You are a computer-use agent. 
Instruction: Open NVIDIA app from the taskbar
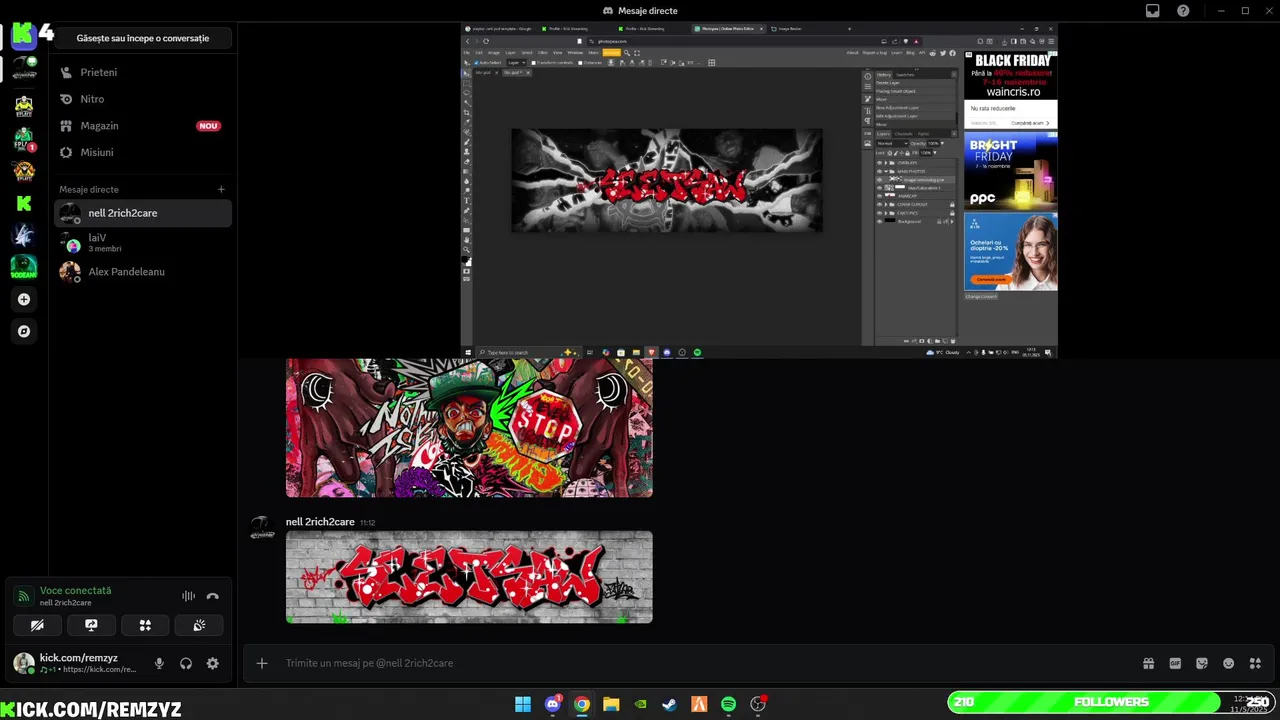(640, 704)
